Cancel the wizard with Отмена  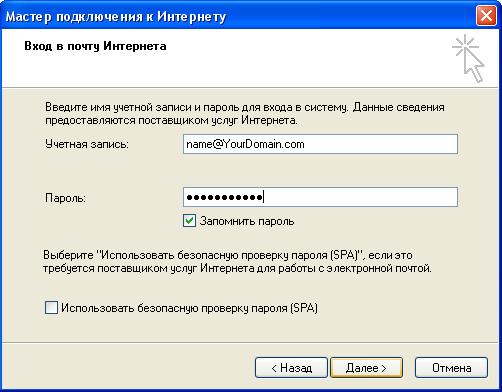point(451,368)
